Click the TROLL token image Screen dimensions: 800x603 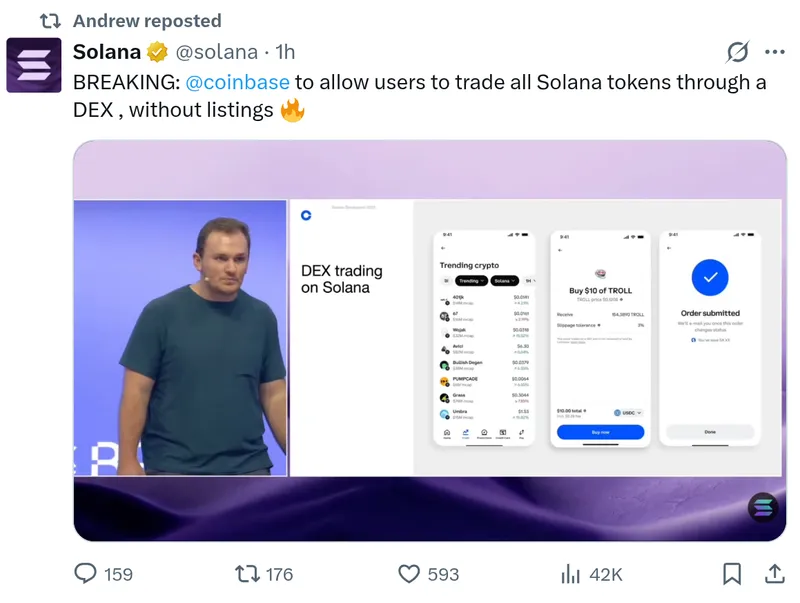[x=601, y=273]
